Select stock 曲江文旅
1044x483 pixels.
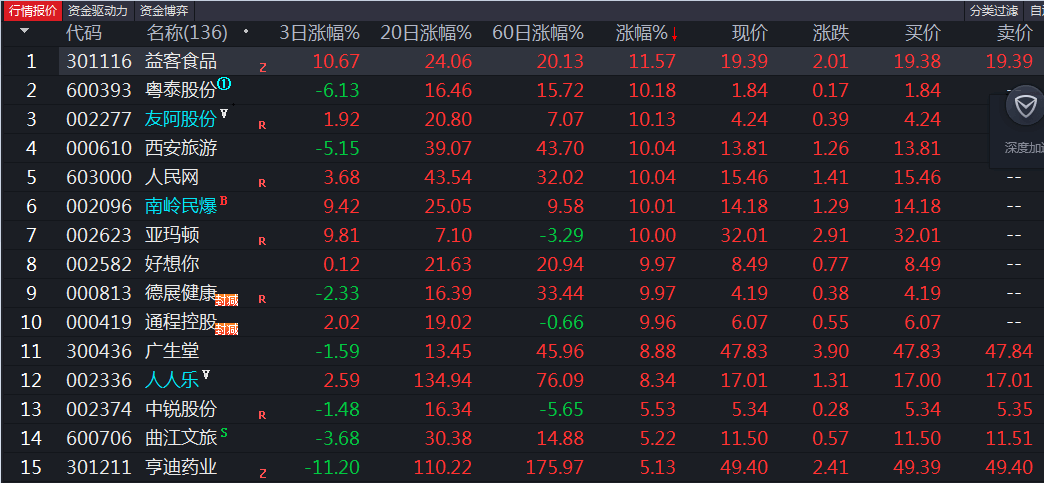click(181, 438)
